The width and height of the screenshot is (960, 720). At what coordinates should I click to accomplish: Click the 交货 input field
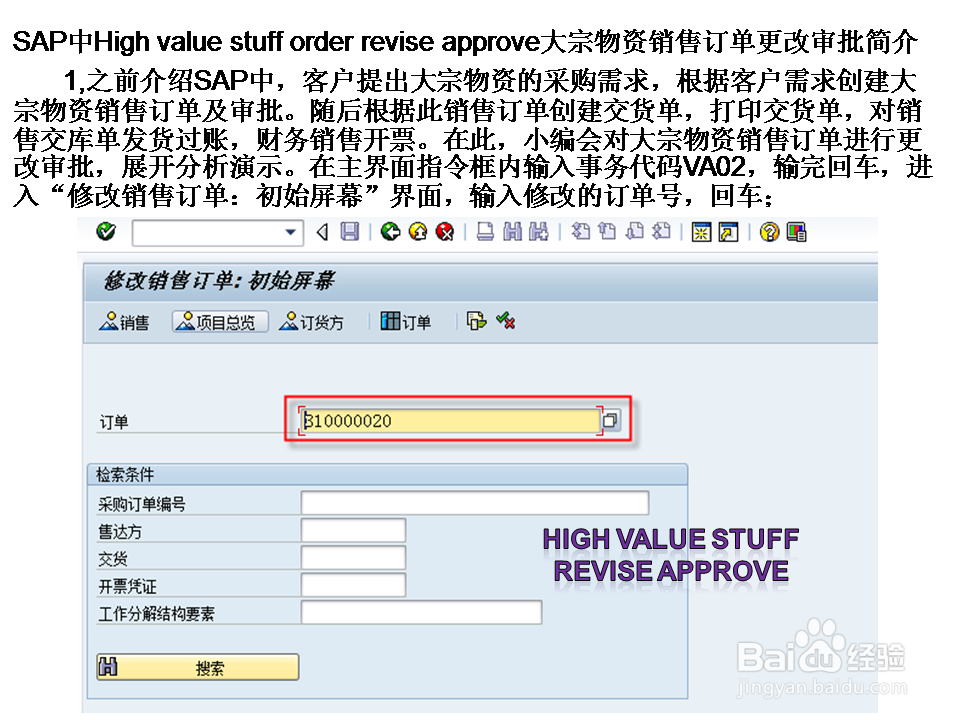tap(353, 558)
